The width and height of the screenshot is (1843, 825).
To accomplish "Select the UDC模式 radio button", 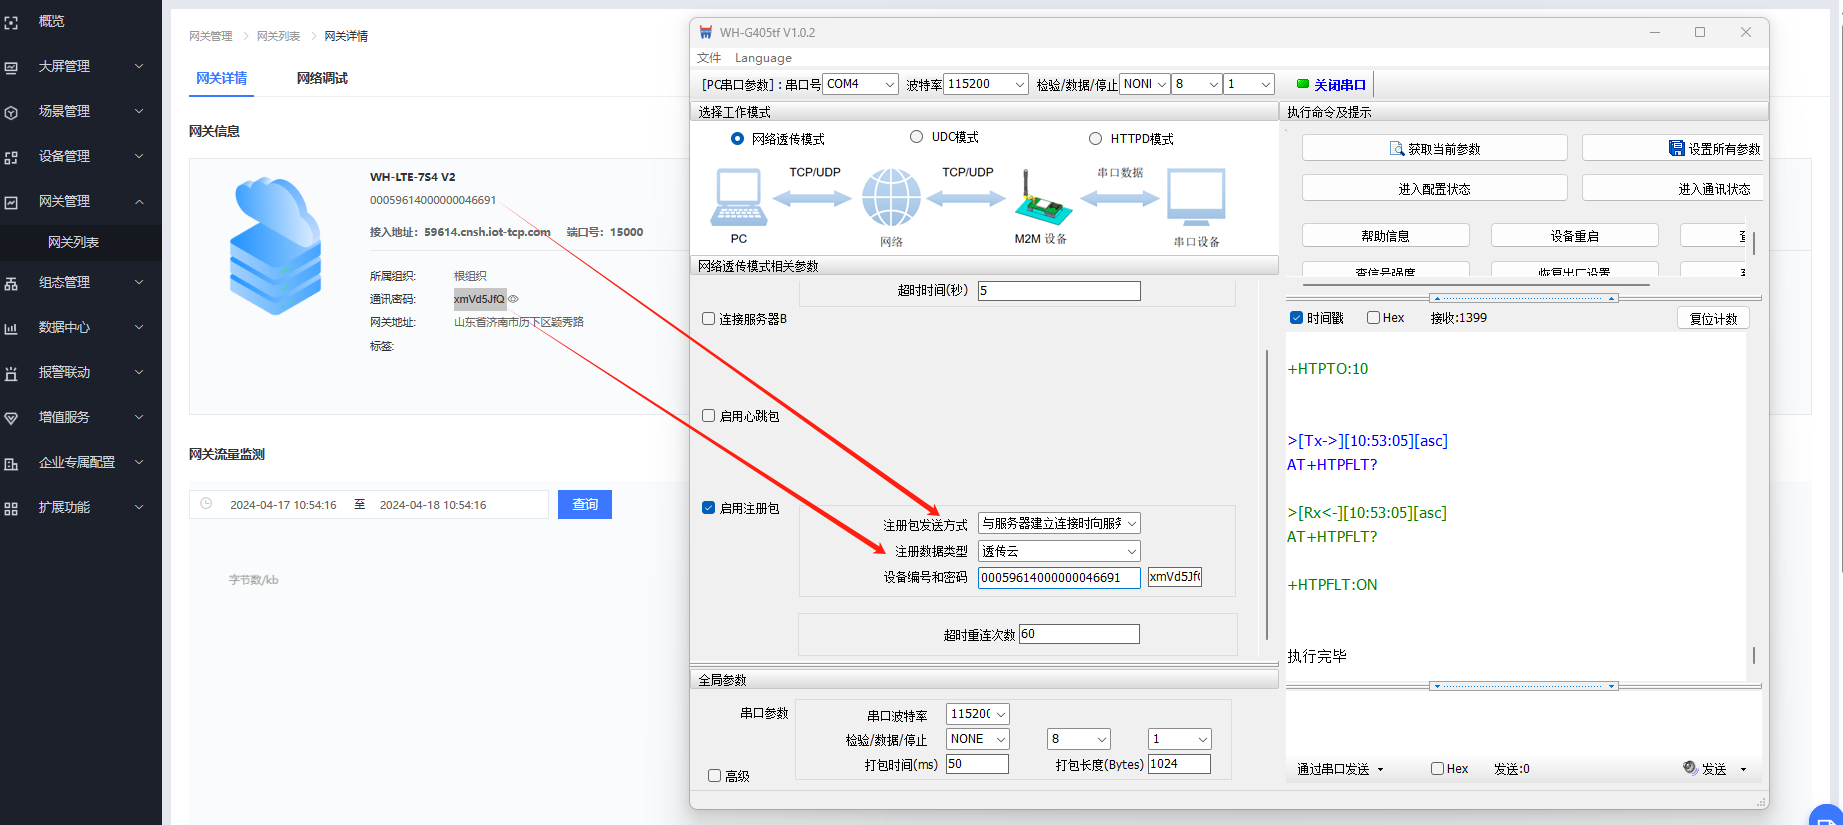I will click(916, 137).
